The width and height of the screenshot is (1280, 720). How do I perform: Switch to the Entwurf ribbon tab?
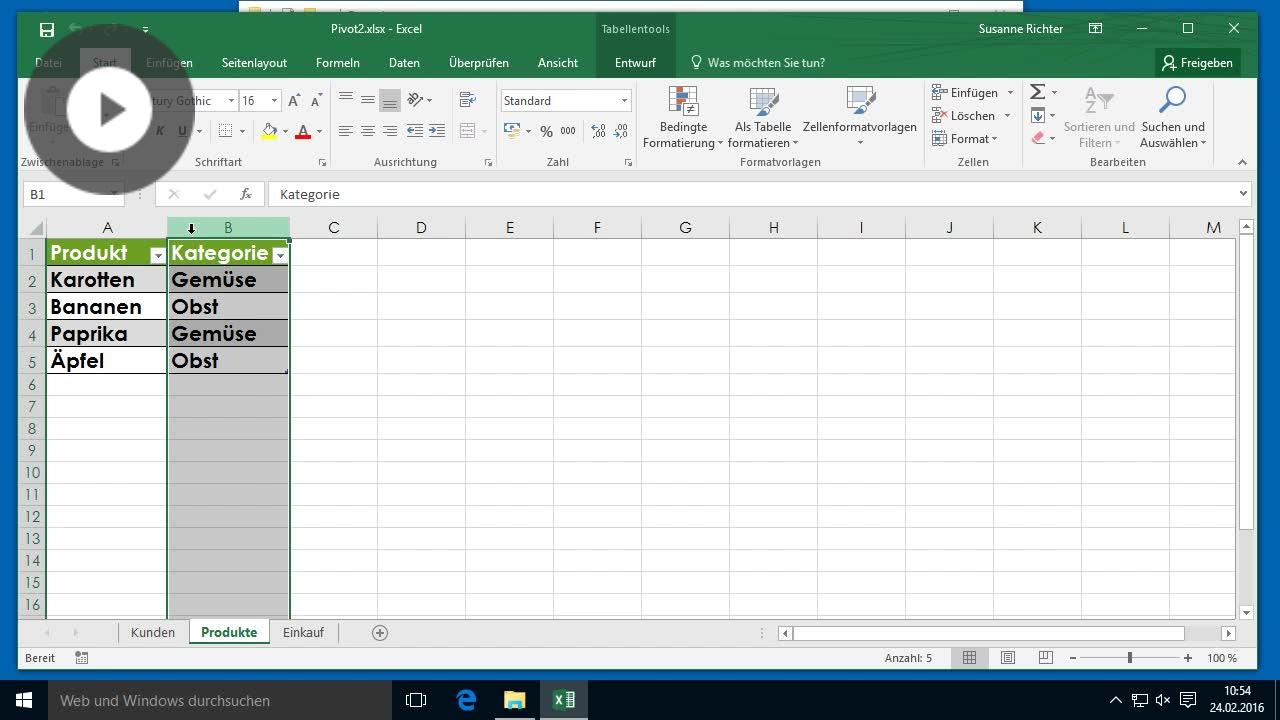[634, 62]
